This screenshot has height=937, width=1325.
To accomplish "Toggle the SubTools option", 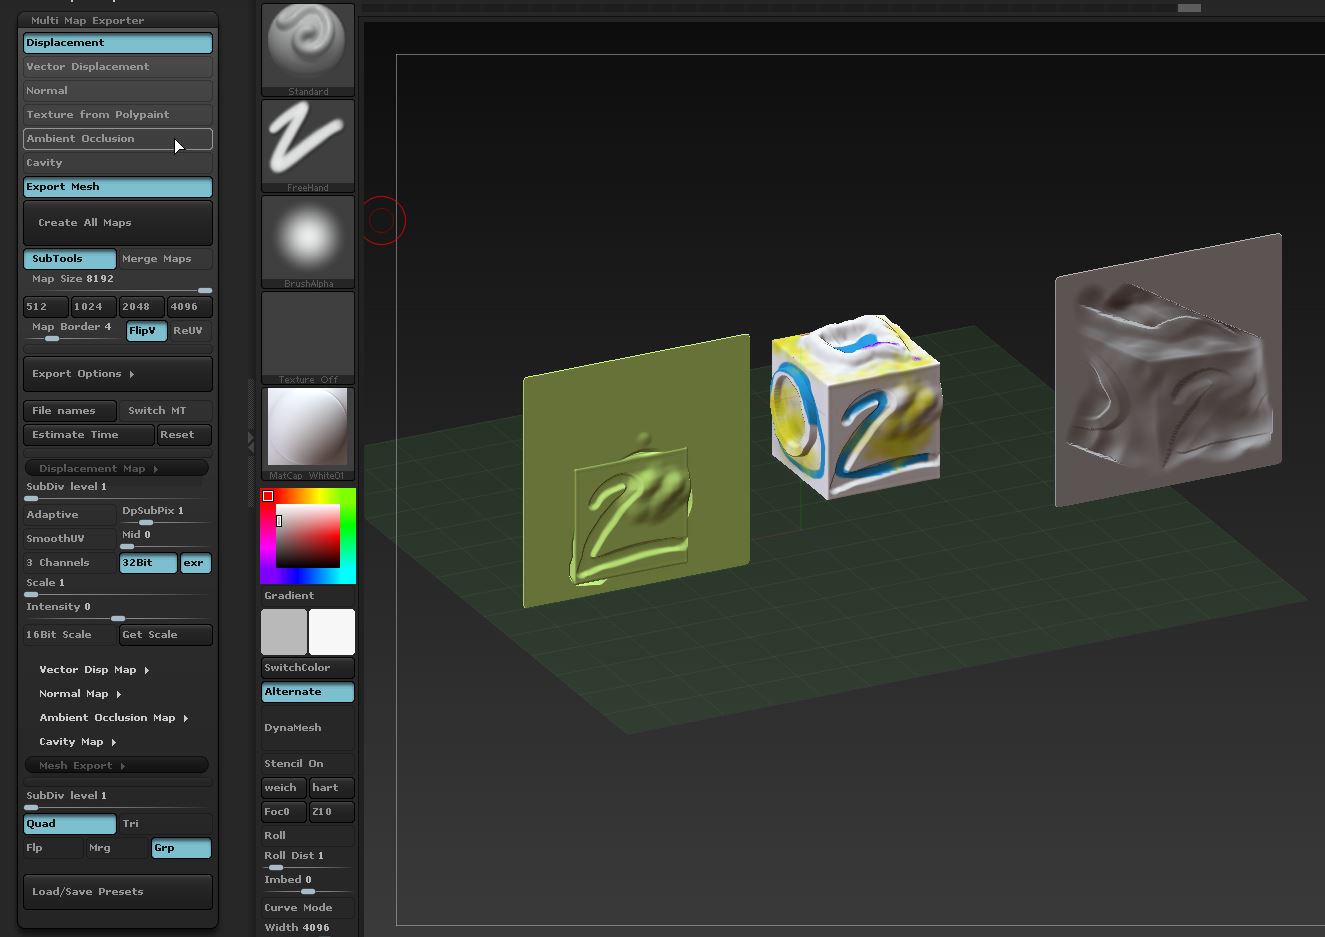I will click(70, 259).
